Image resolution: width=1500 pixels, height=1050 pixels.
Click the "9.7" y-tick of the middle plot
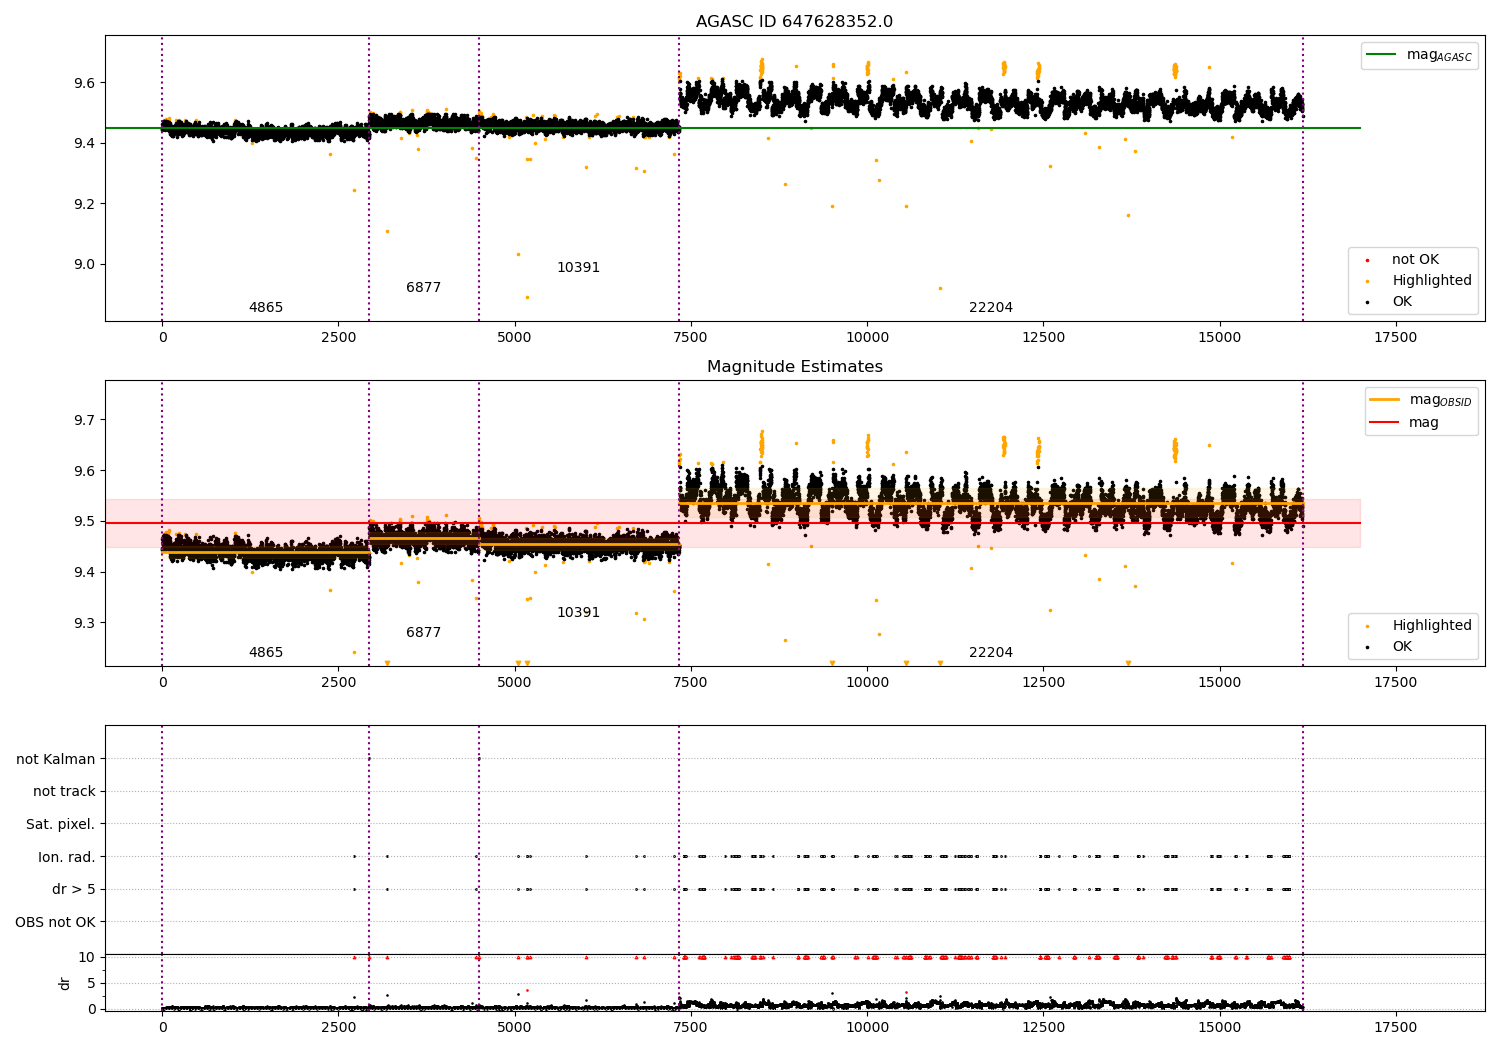point(84,420)
